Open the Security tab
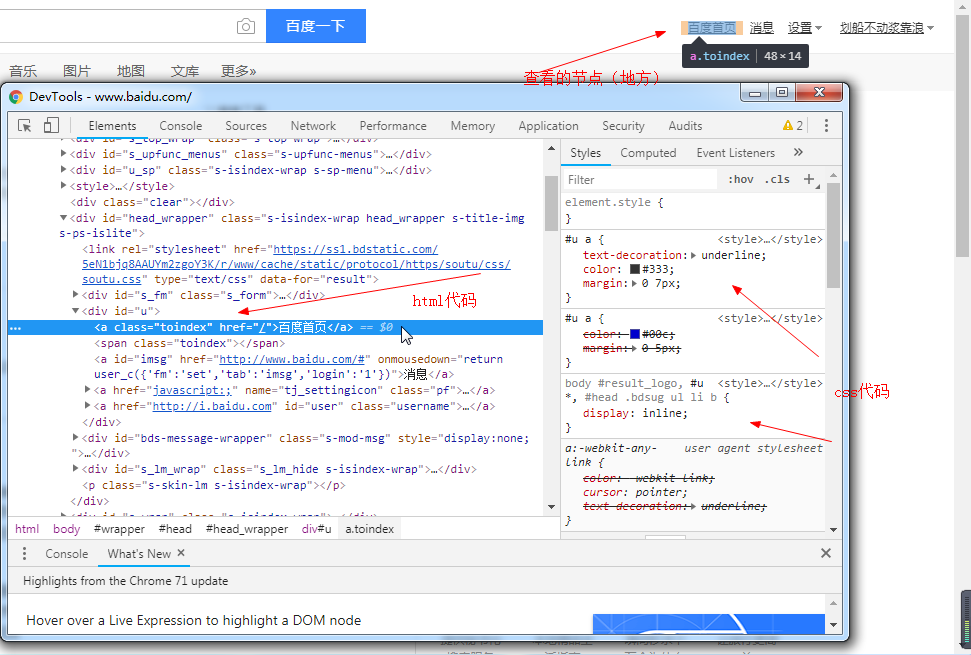Screen dimensions: 971x655 623,126
